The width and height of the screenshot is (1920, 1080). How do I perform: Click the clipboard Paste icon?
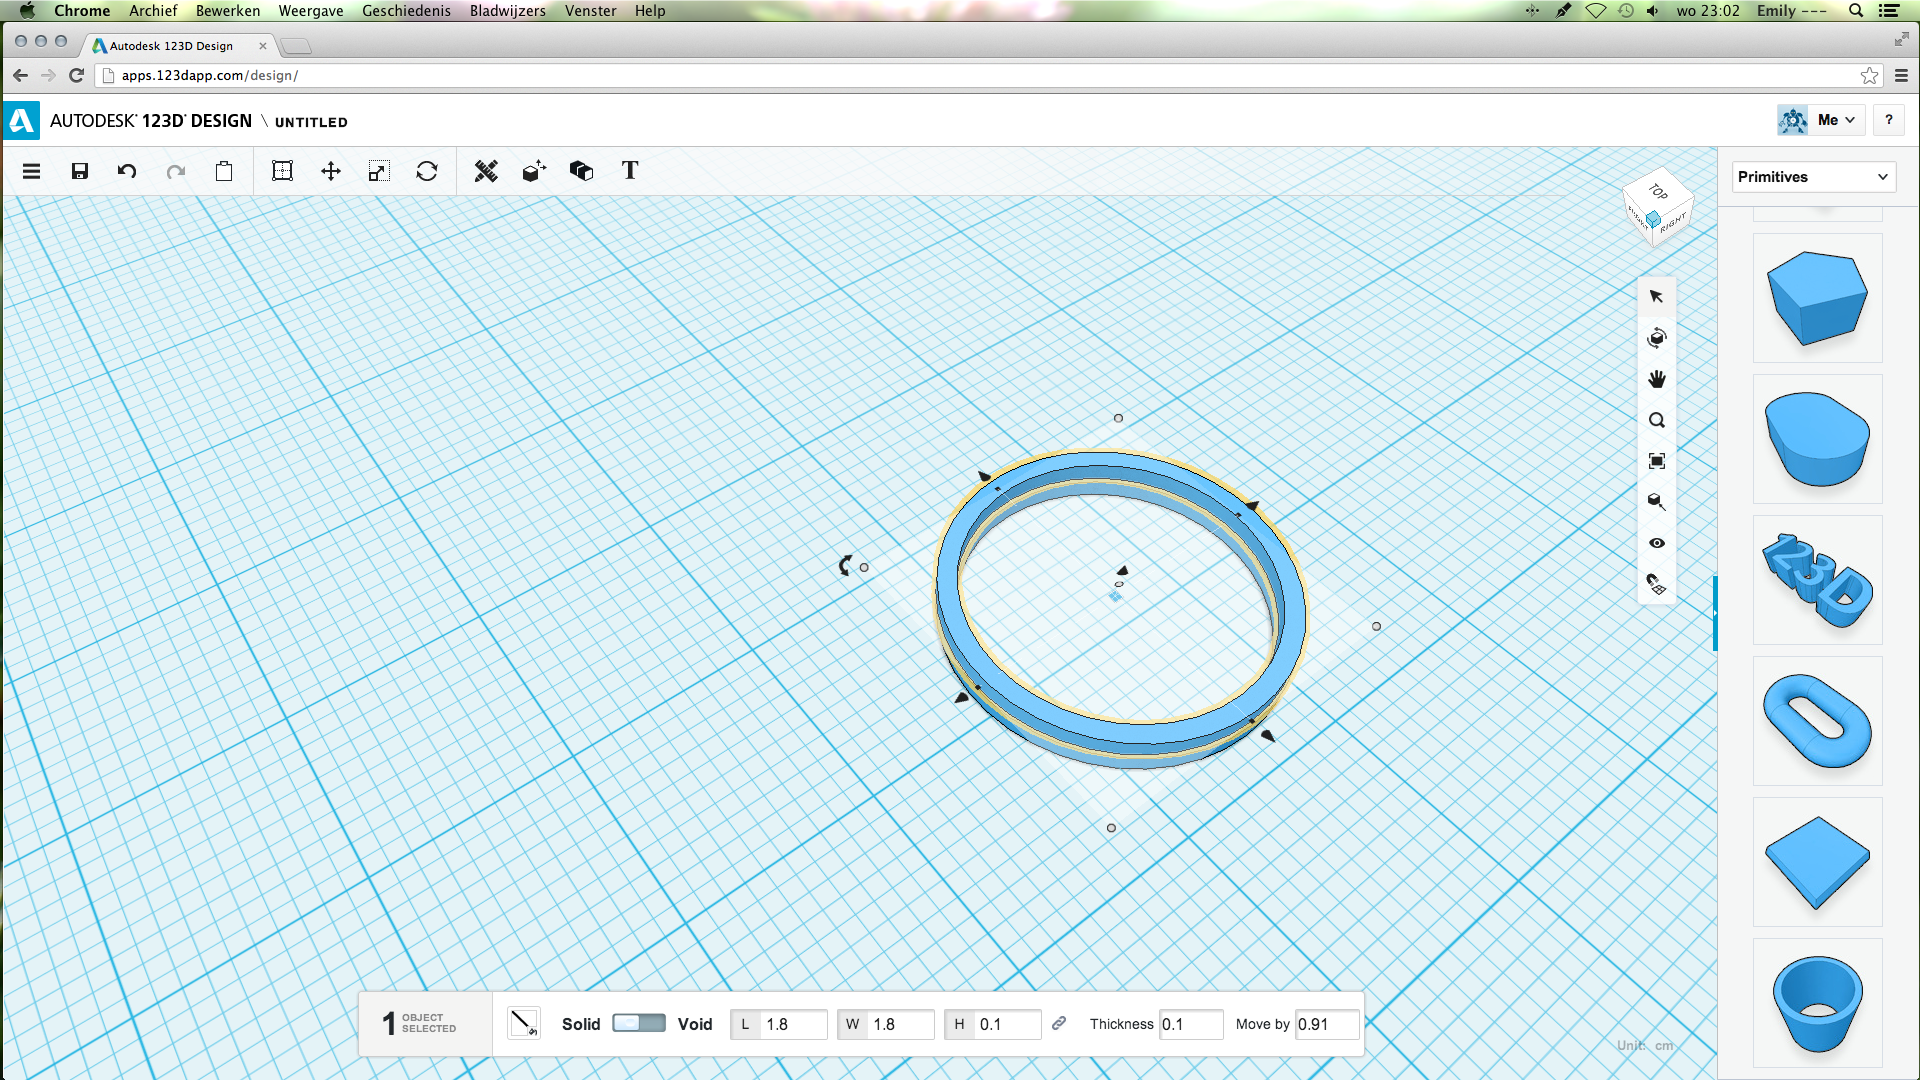[224, 171]
